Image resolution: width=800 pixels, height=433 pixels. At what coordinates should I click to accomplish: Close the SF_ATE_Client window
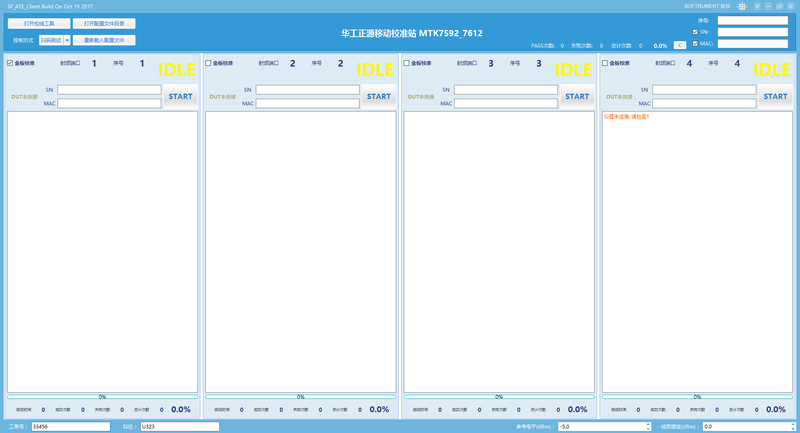[x=790, y=6]
